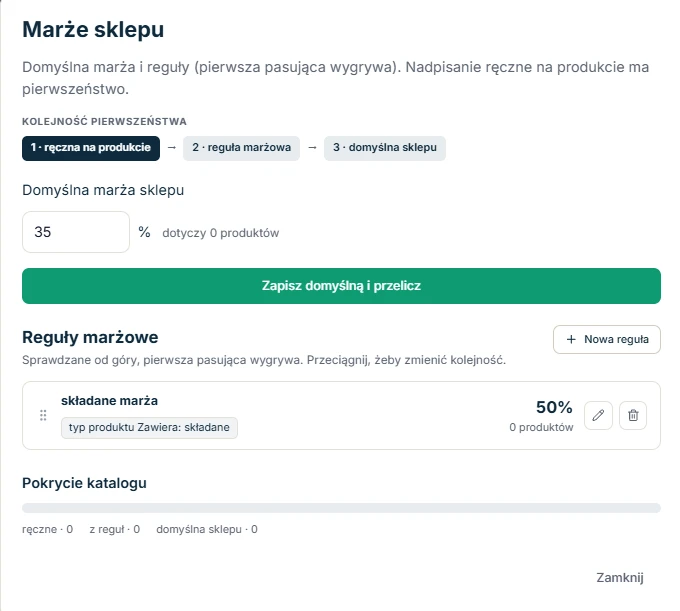This screenshot has height=611, width=680.
Task: Select the '3 · domyślna sklepu' chip
Action: [385, 148]
